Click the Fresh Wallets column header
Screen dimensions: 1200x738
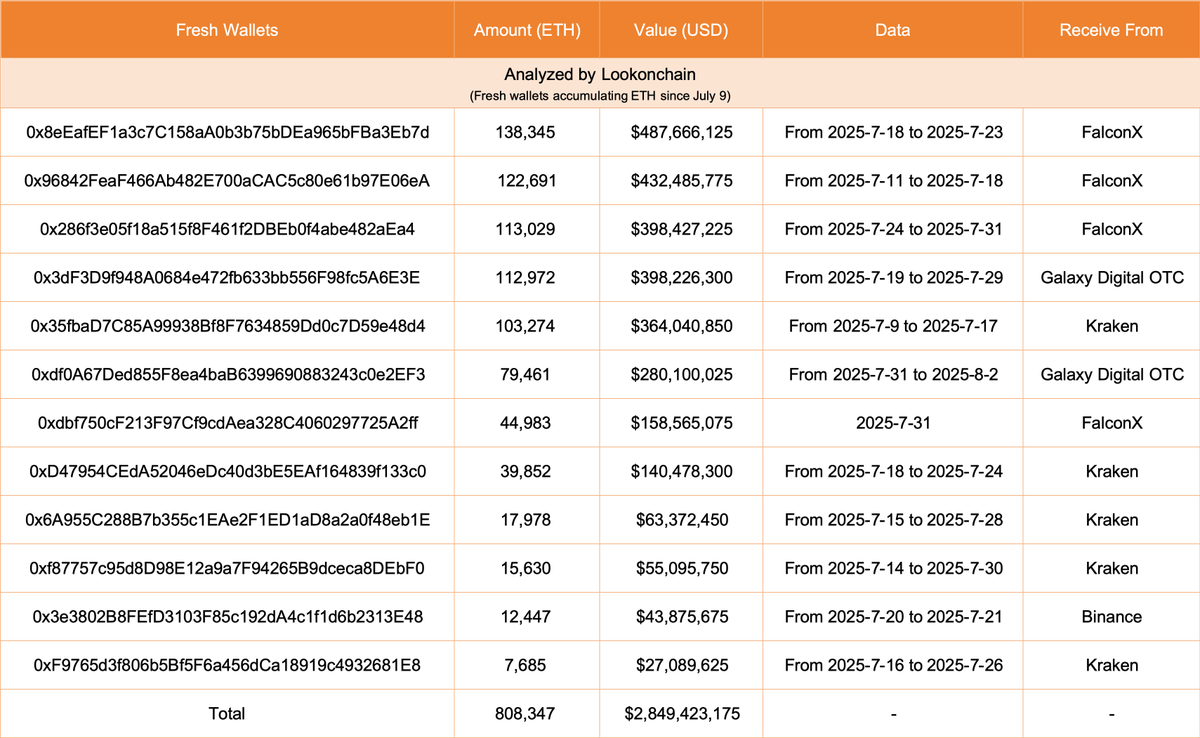click(227, 30)
